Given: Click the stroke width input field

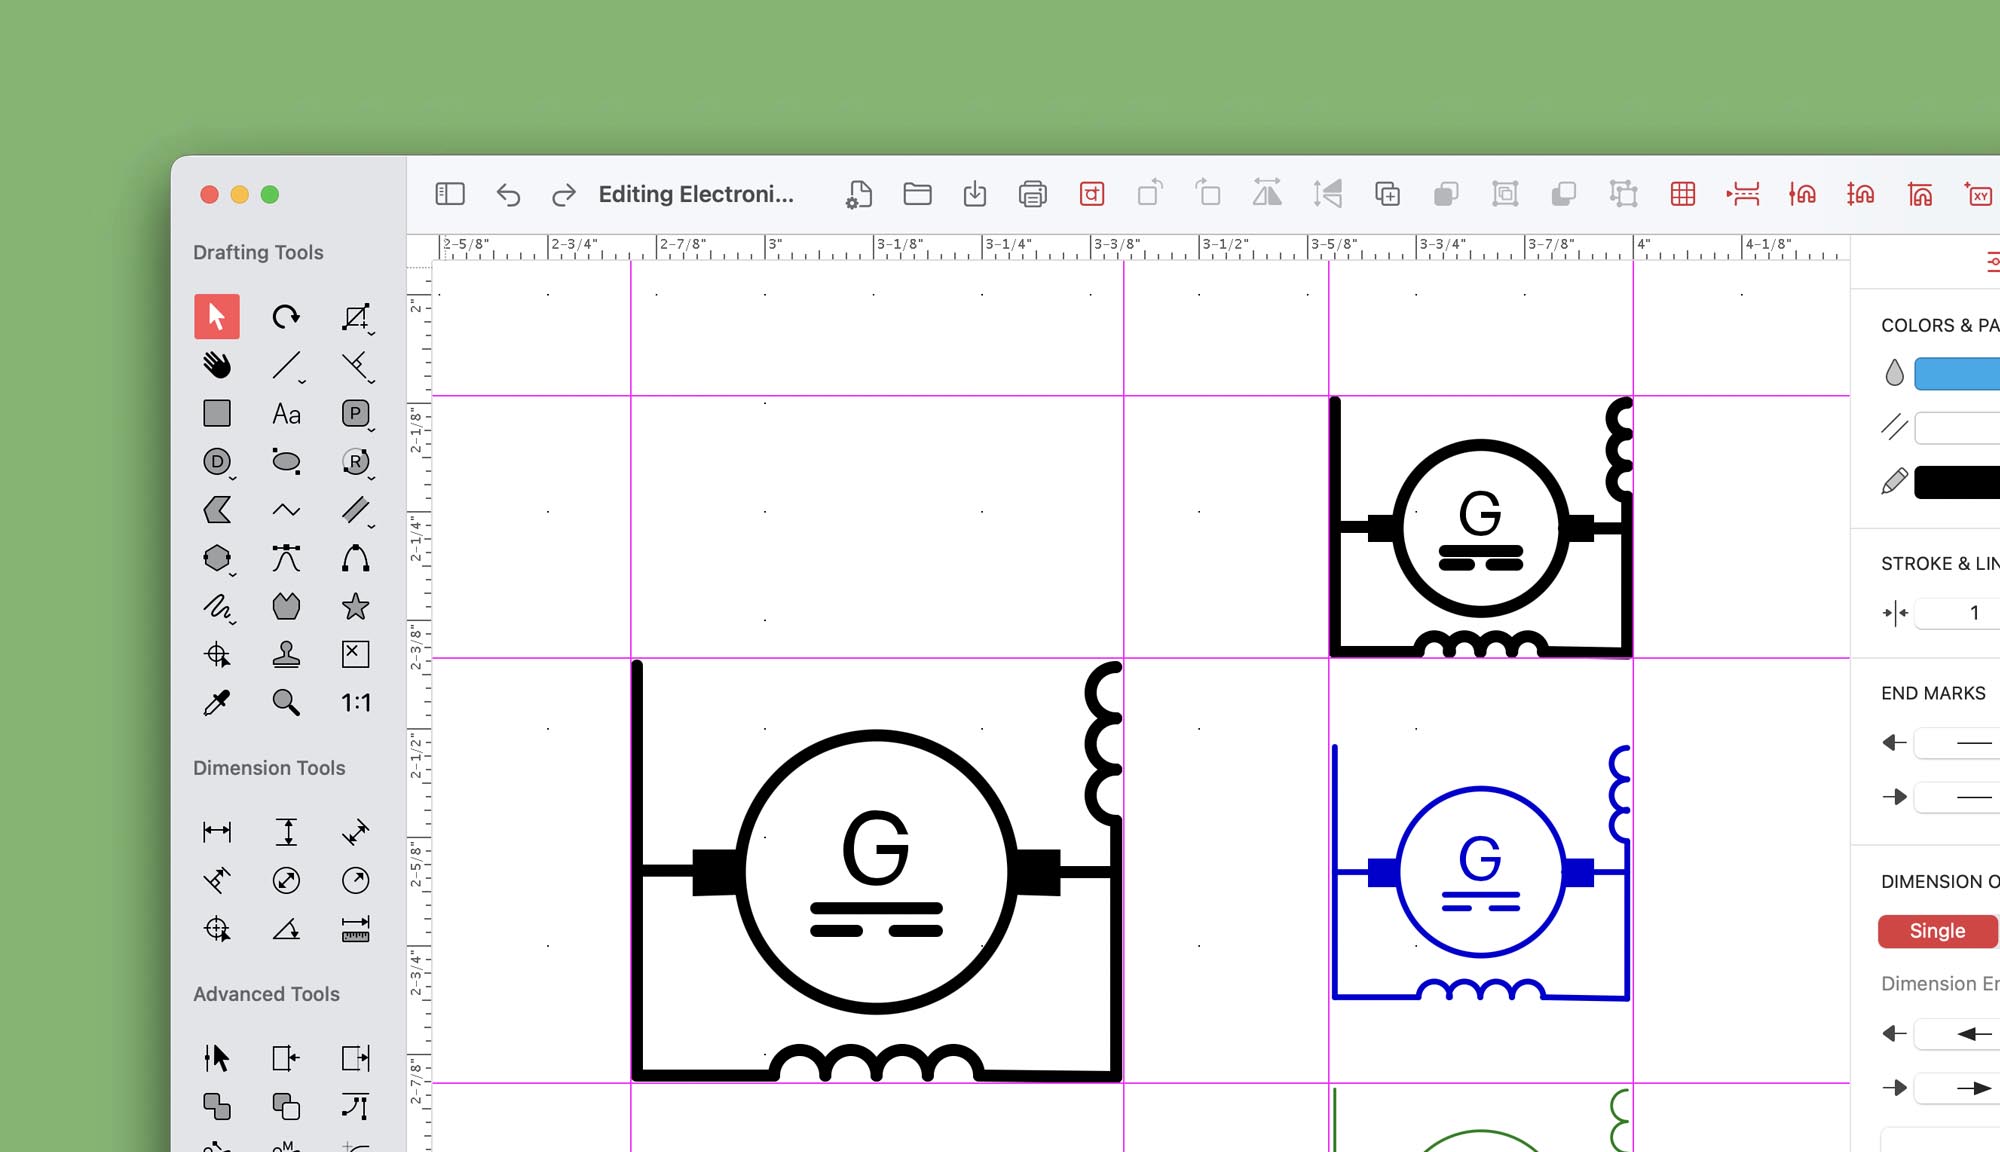Looking at the screenshot, I should (x=1960, y=613).
